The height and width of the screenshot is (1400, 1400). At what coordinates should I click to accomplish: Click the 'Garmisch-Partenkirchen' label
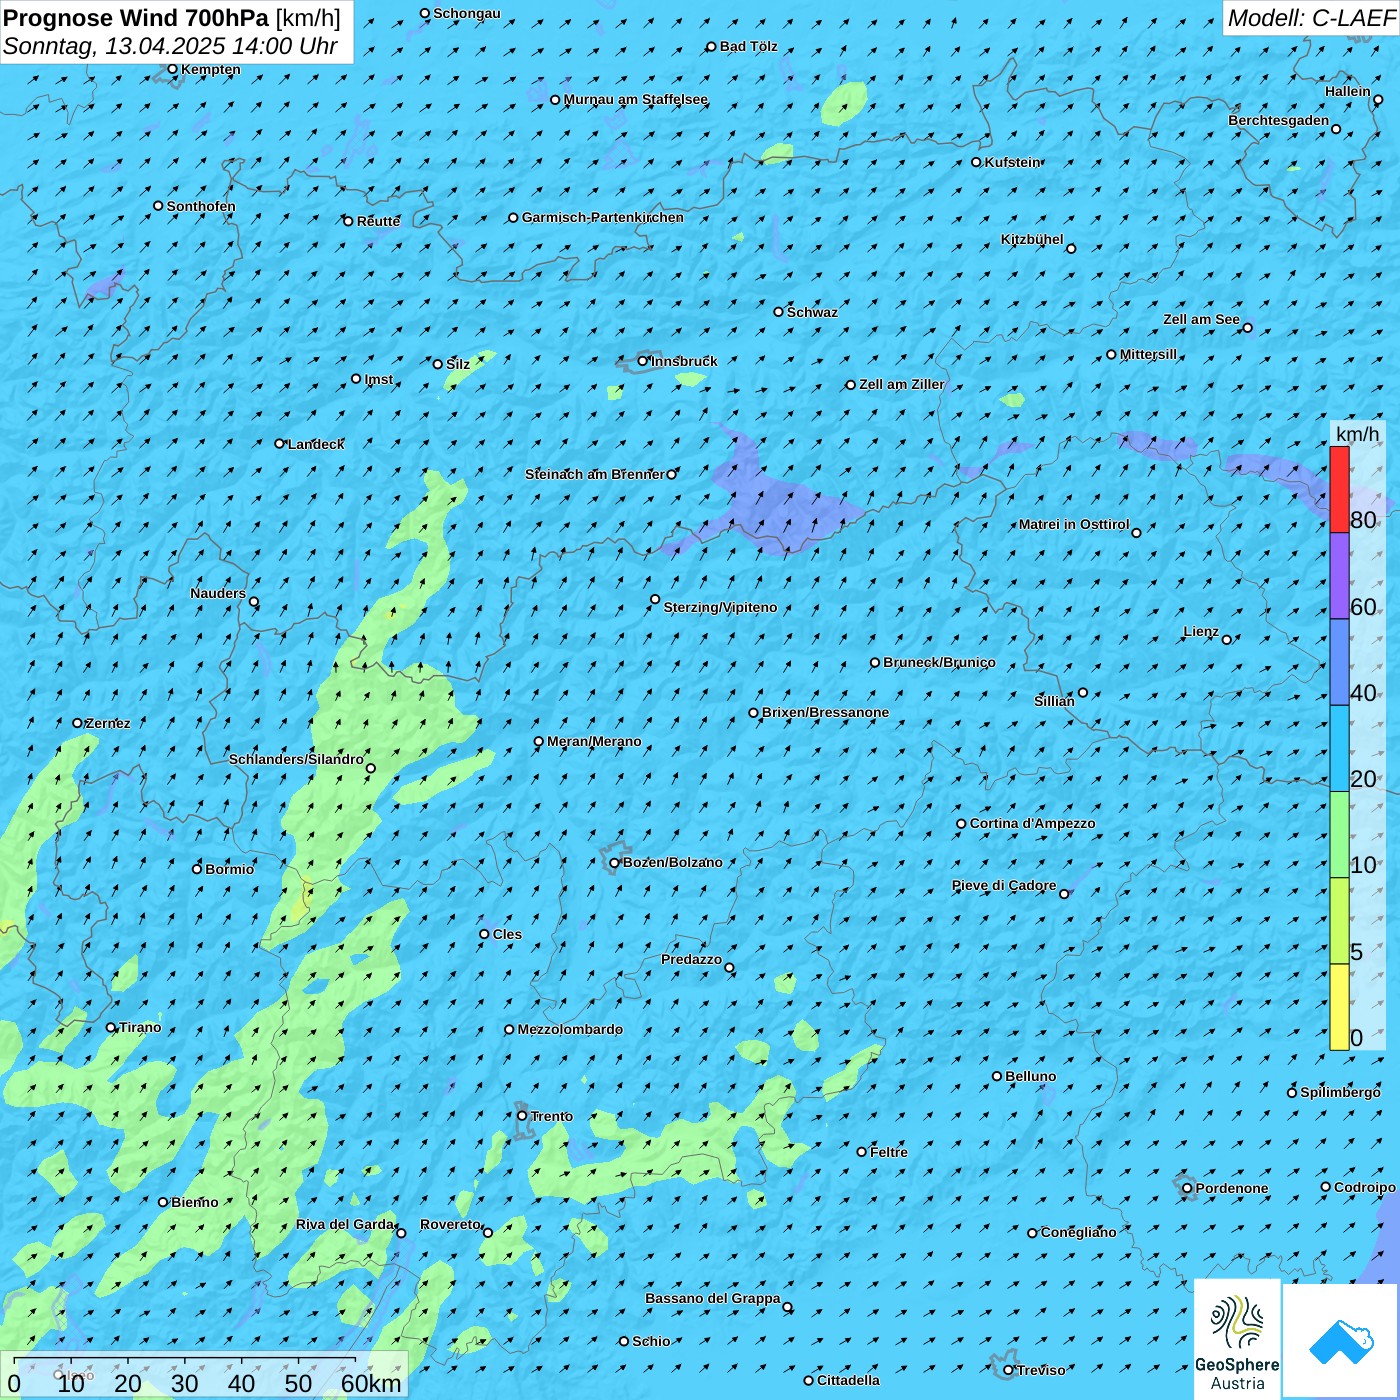[603, 217]
